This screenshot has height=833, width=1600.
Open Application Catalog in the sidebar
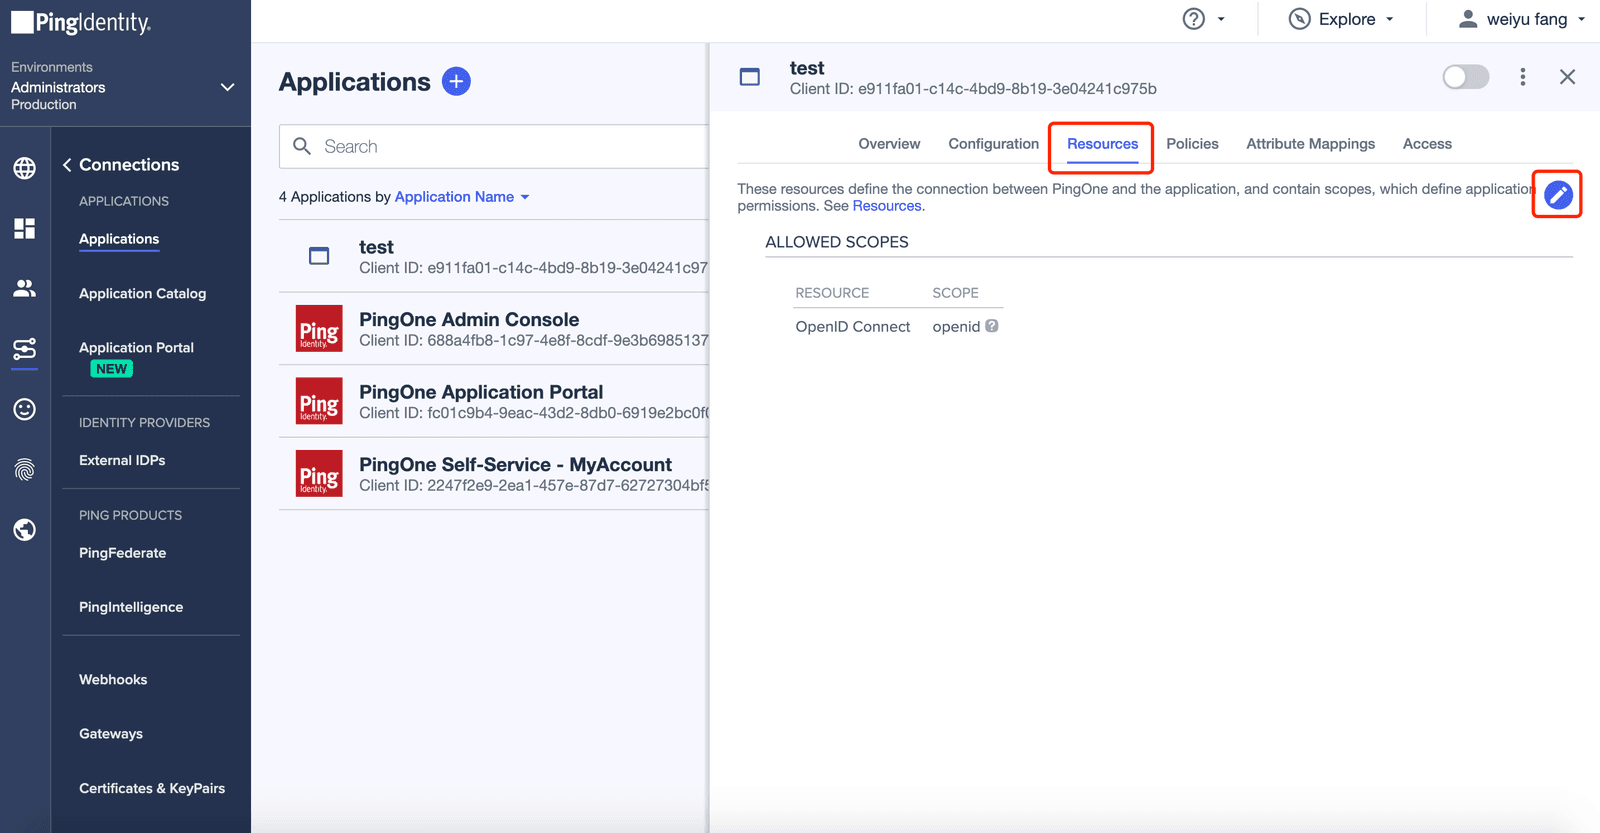coord(142,293)
